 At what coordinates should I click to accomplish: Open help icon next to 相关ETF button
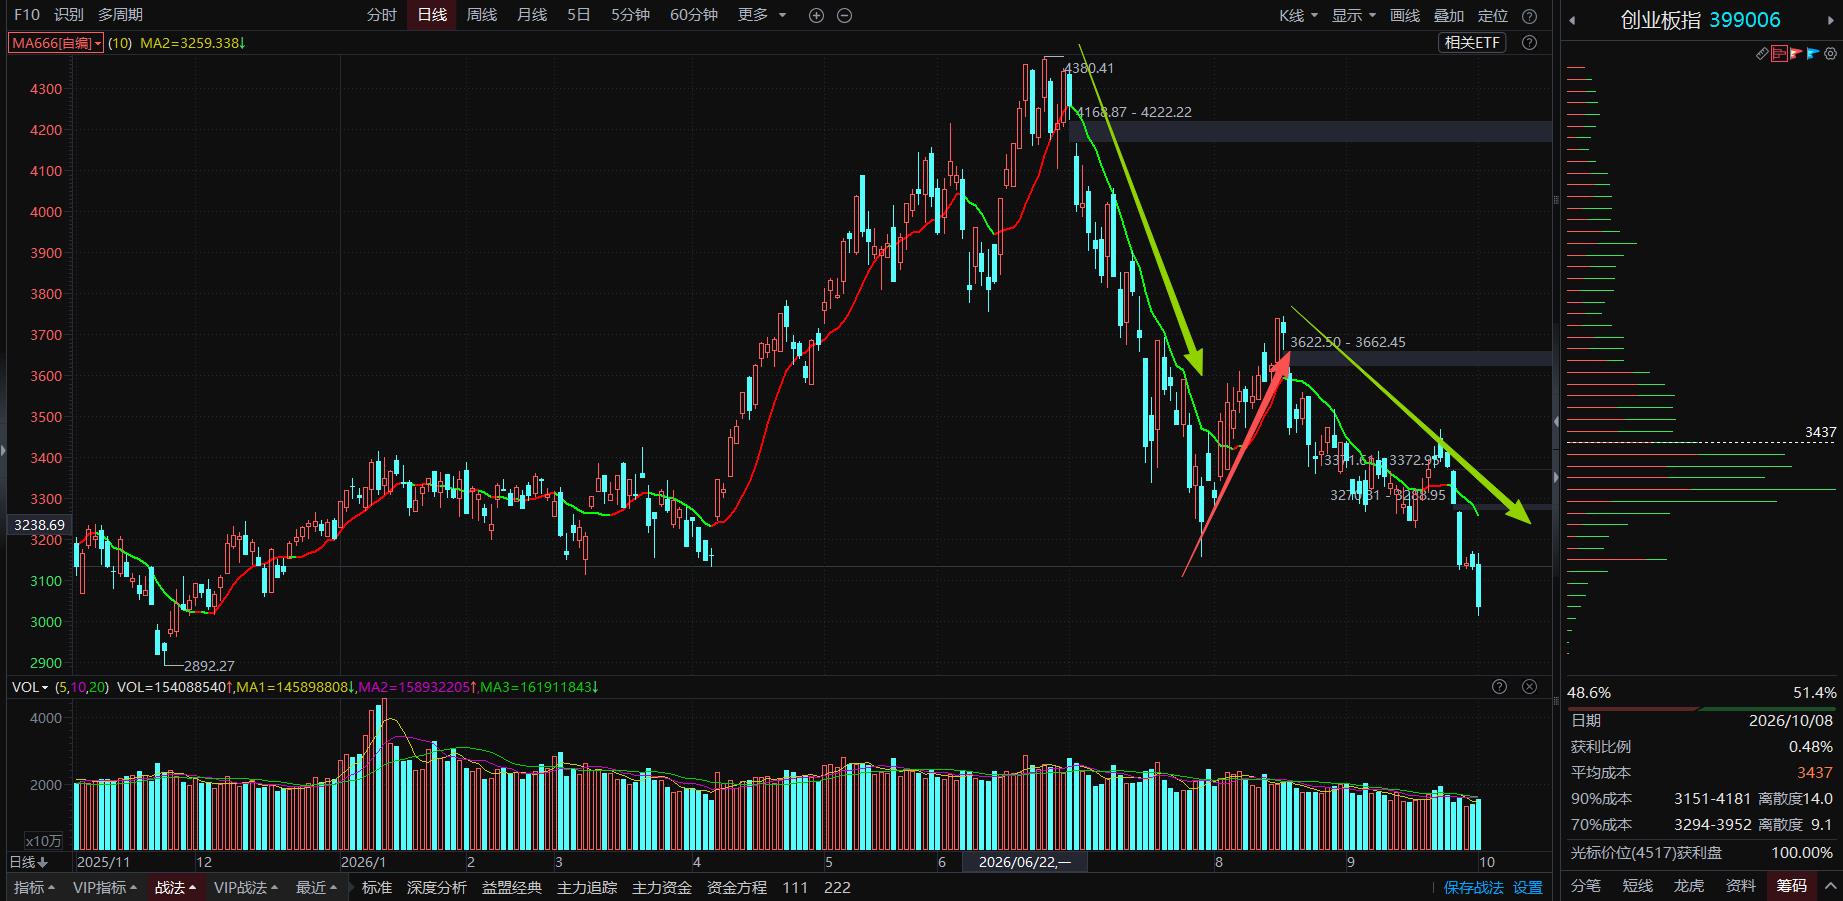pos(1529,42)
